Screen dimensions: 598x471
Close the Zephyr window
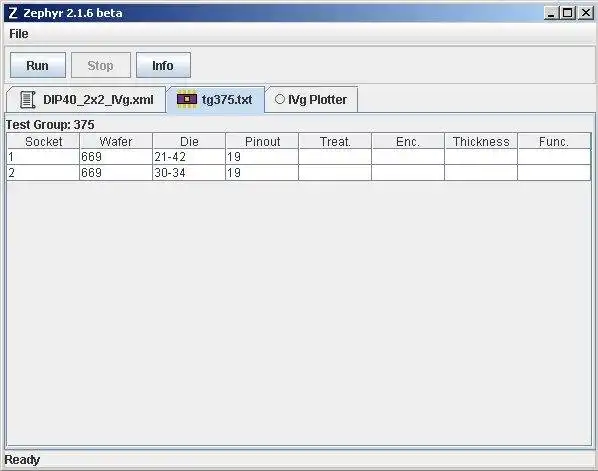(585, 13)
